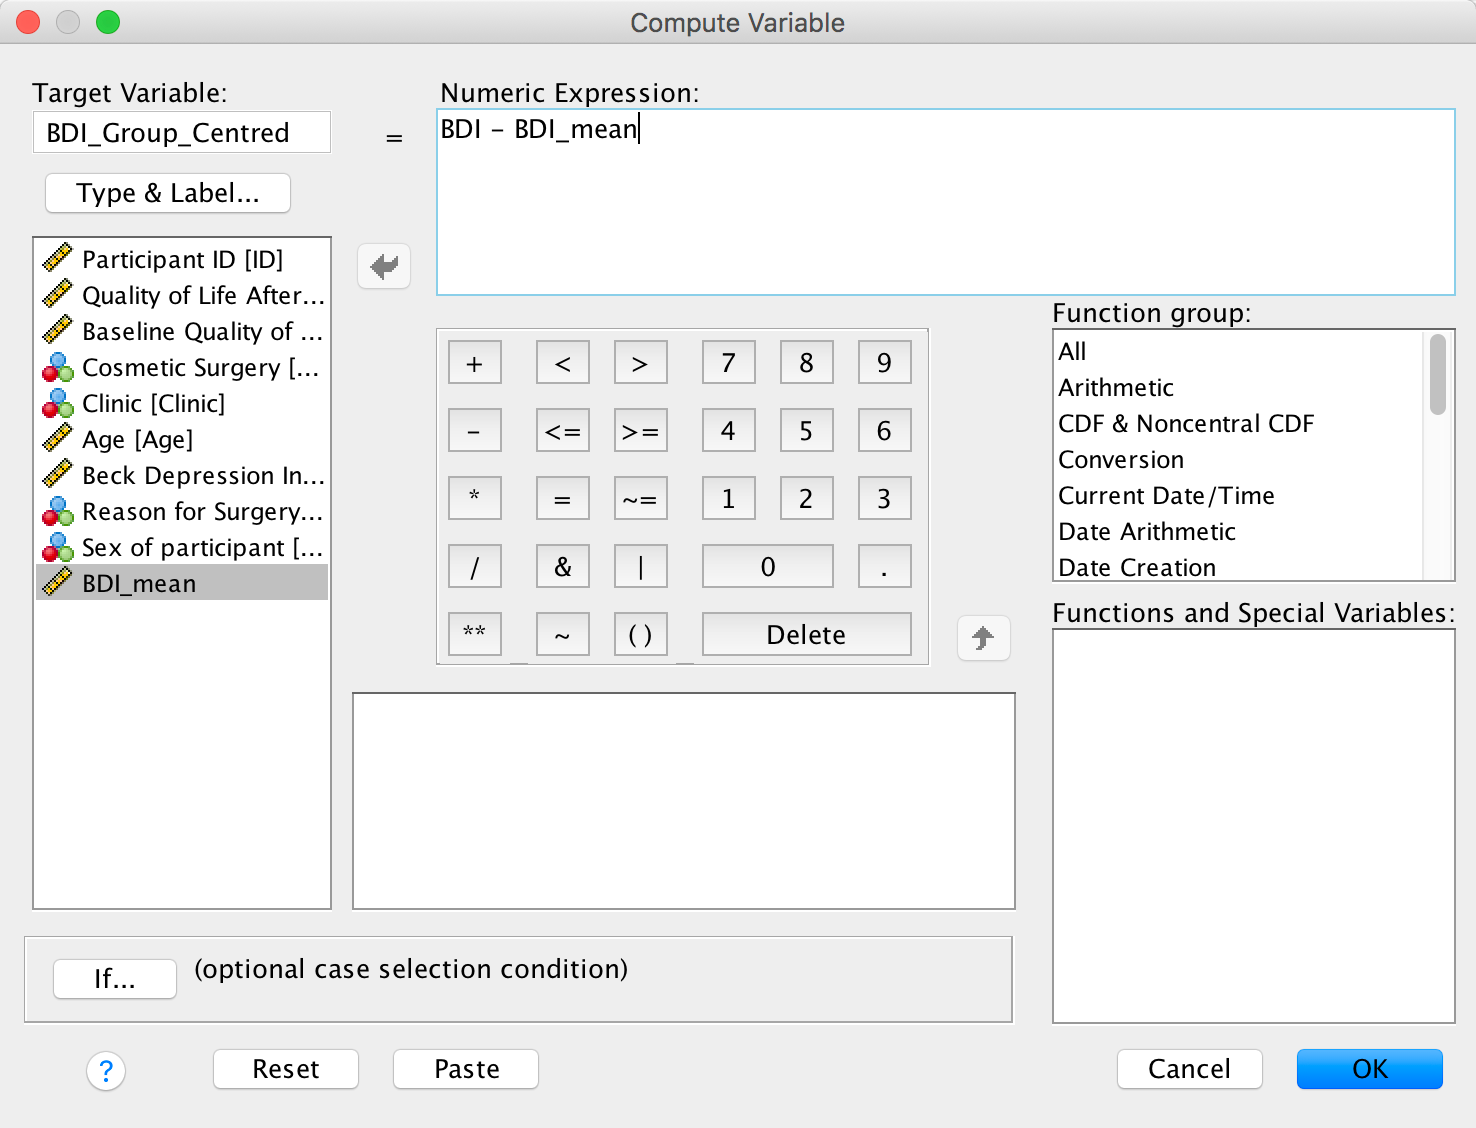Insert parentheses using the ( ) key
The width and height of the screenshot is (1476, 1128).
(640, 635)
